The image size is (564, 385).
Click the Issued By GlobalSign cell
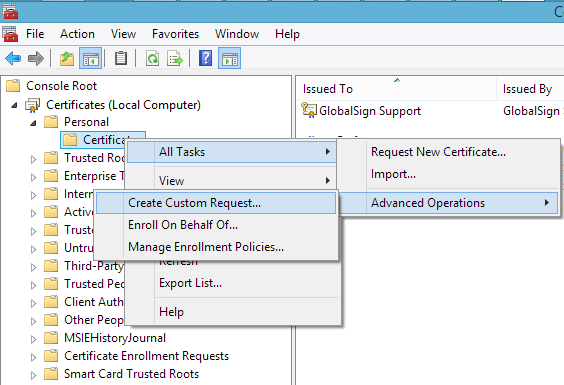pyautogui.click(x=533, y=110)
